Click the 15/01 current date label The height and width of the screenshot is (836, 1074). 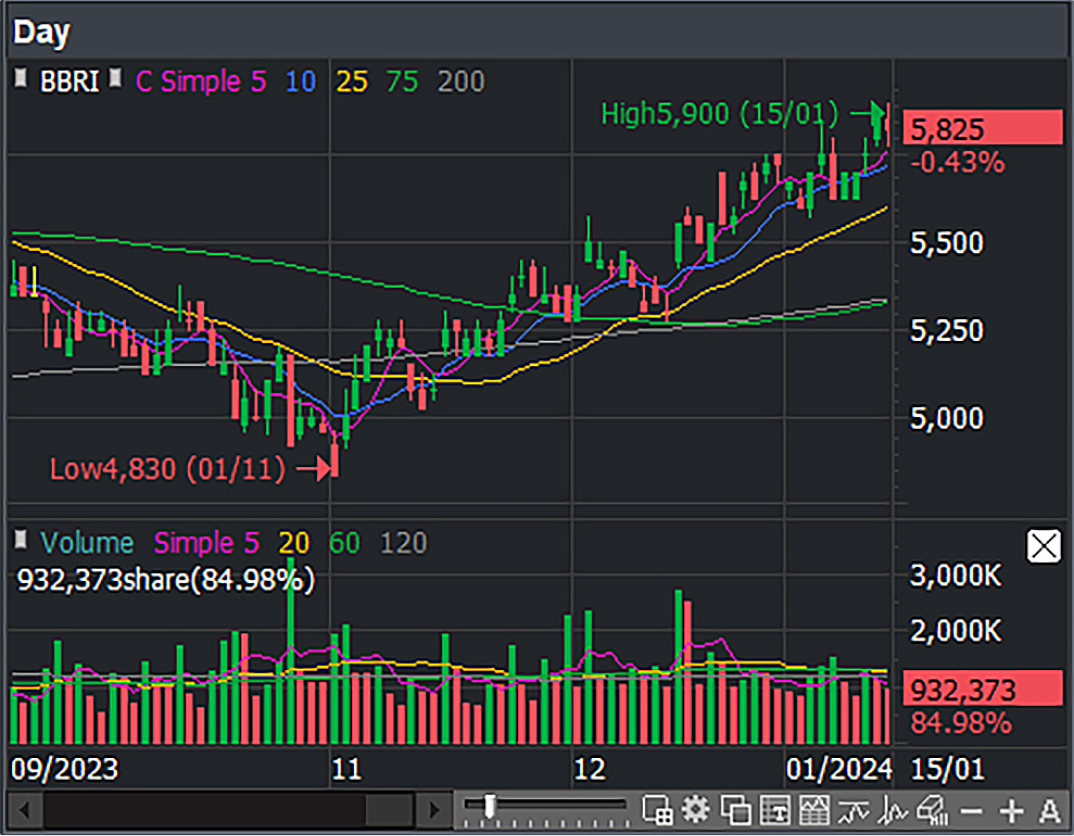point(947,769)
